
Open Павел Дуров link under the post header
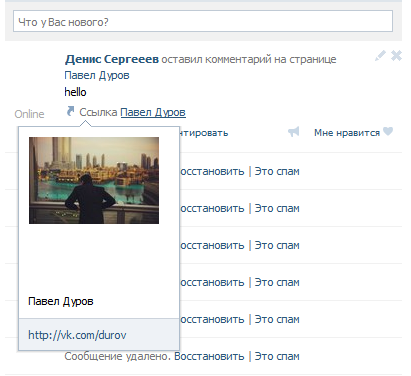pyautogui.click(x=97, y=75)
